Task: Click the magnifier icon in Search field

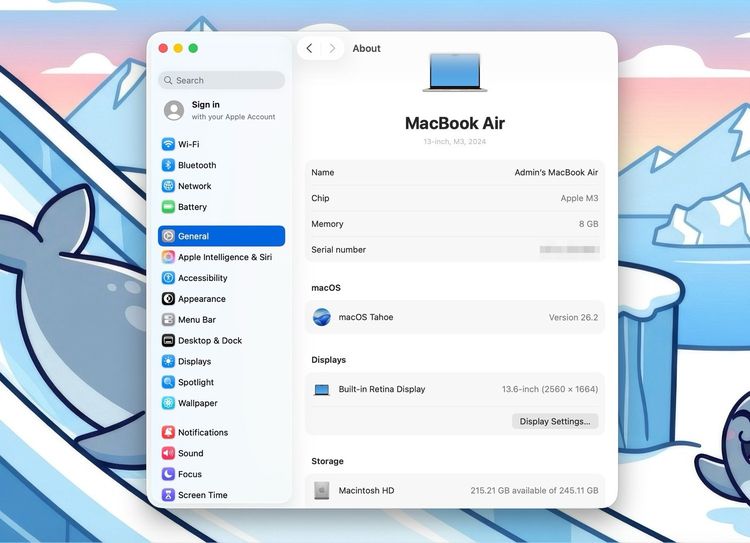Action: coord(168,80)
